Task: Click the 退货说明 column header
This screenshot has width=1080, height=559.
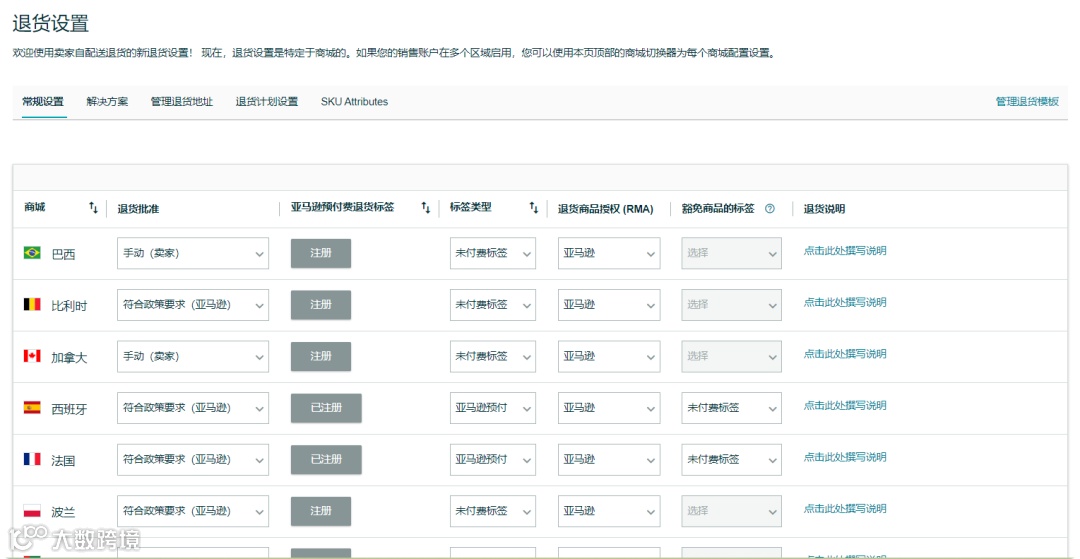Action: (x=824, y=209)
